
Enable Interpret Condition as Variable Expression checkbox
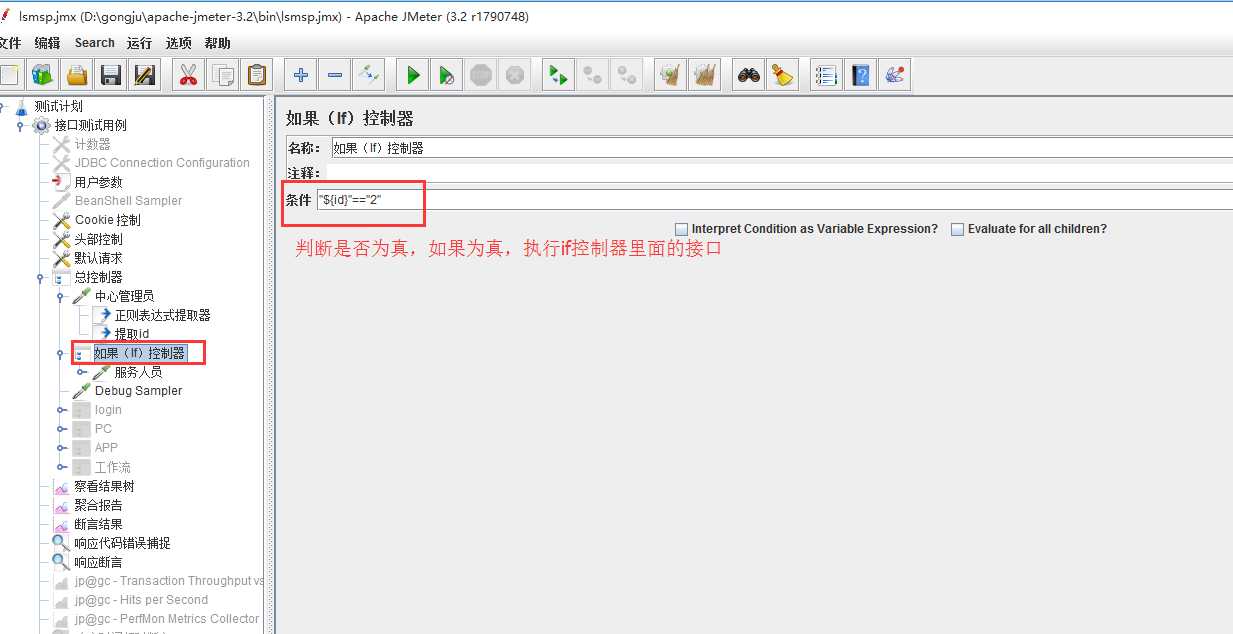pos(681,229)
